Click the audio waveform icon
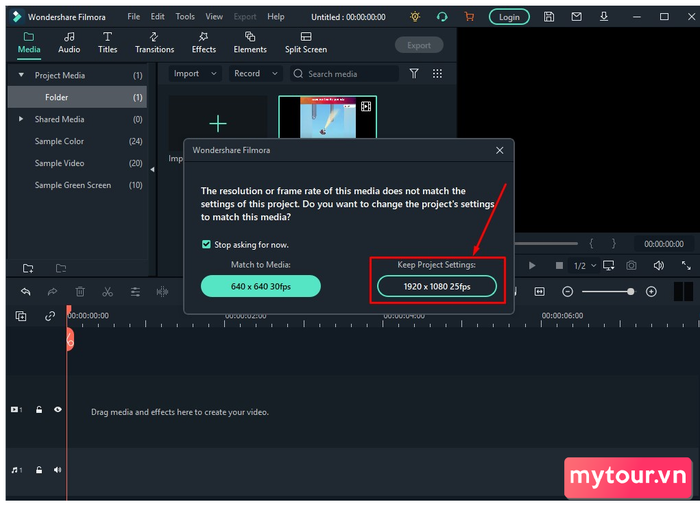The height and width of the screenshot is (509, 700). (x=162, y=292)
